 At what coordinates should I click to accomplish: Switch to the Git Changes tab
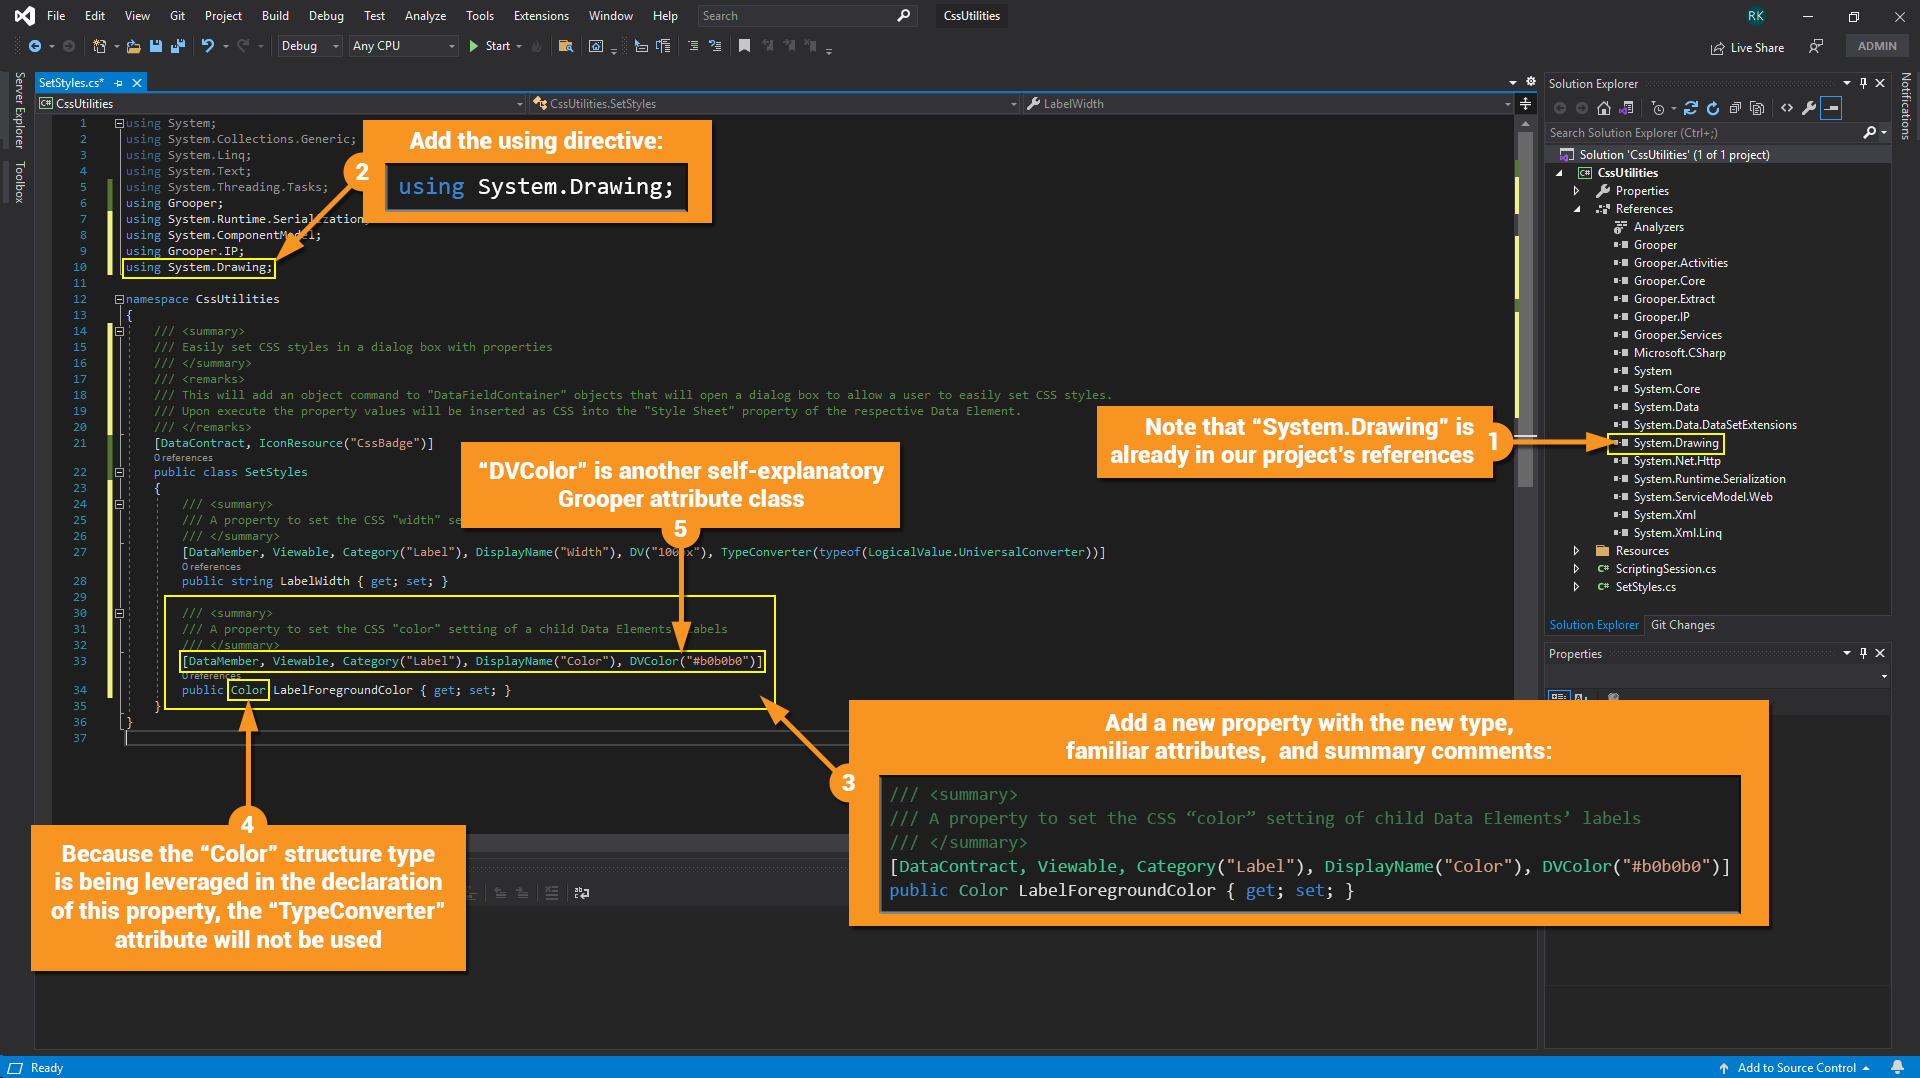point(1682,625)
